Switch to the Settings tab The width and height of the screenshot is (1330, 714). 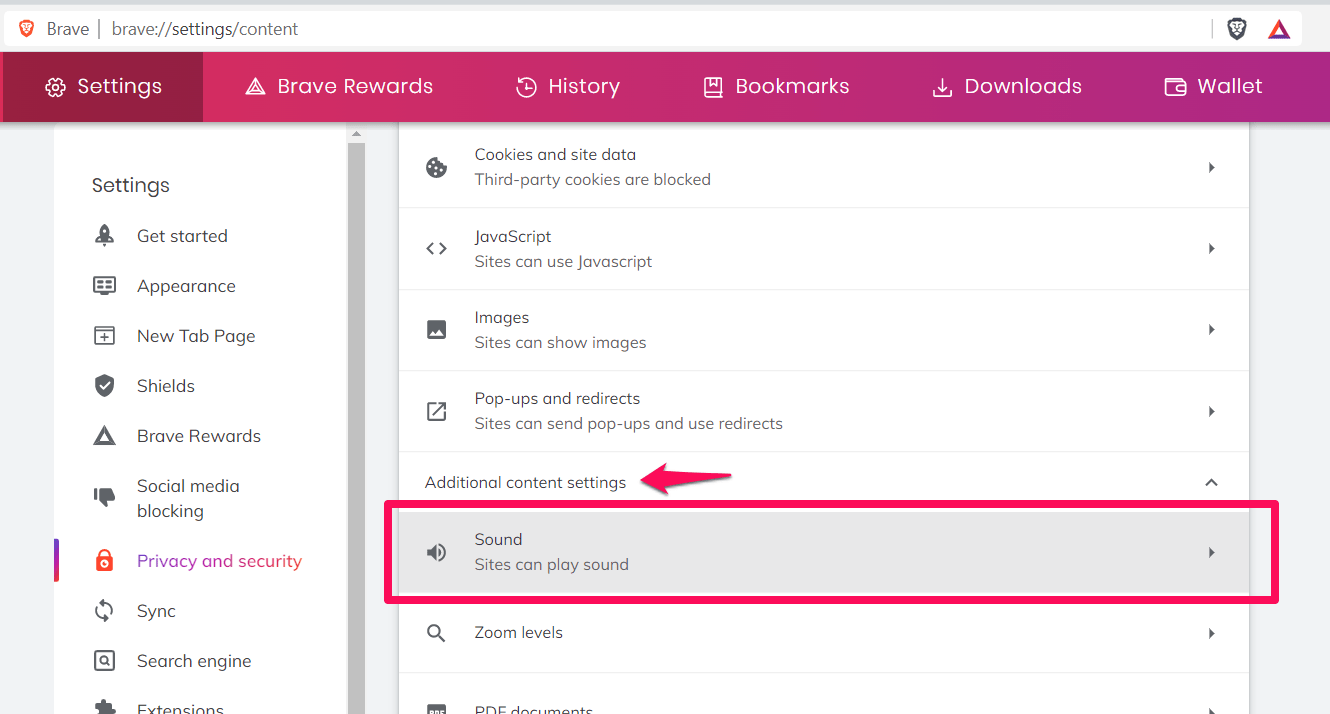(103, 87)
